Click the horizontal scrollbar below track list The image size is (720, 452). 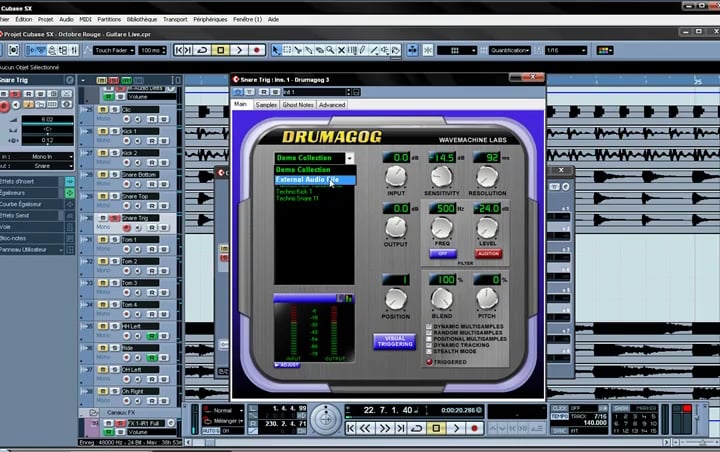[427, 442]
